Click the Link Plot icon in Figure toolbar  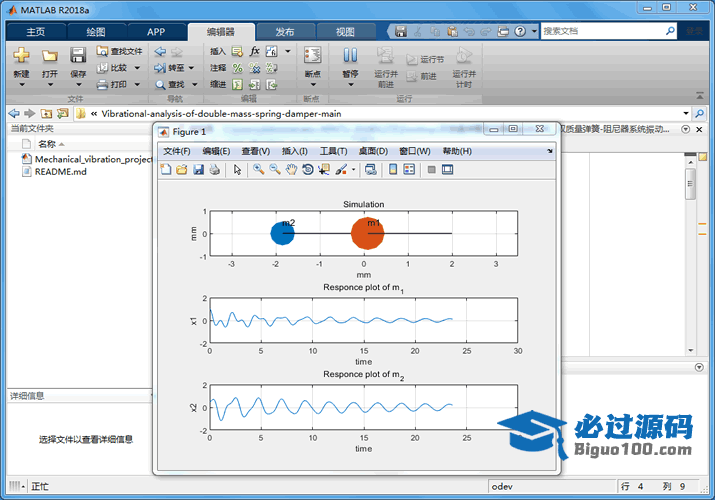pos(371,170)
